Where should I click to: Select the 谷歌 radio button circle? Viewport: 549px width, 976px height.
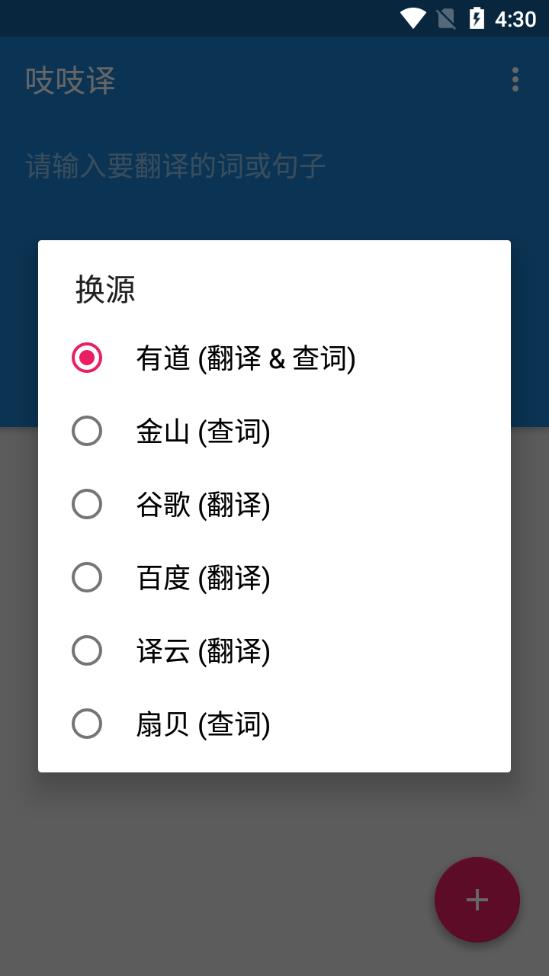[87, 504]
